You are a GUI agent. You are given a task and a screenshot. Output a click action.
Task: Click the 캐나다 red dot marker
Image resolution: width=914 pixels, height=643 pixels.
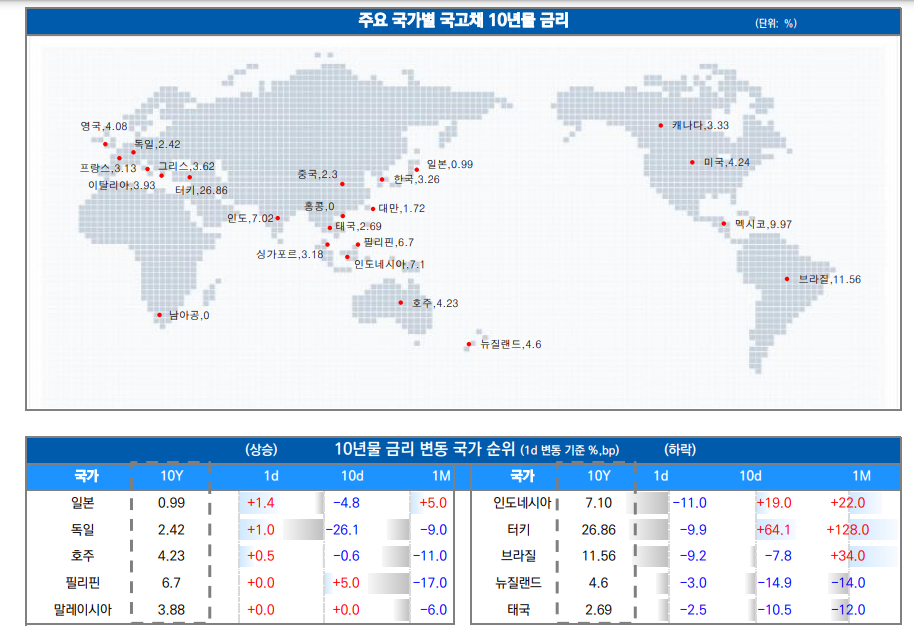click(660, 126)
